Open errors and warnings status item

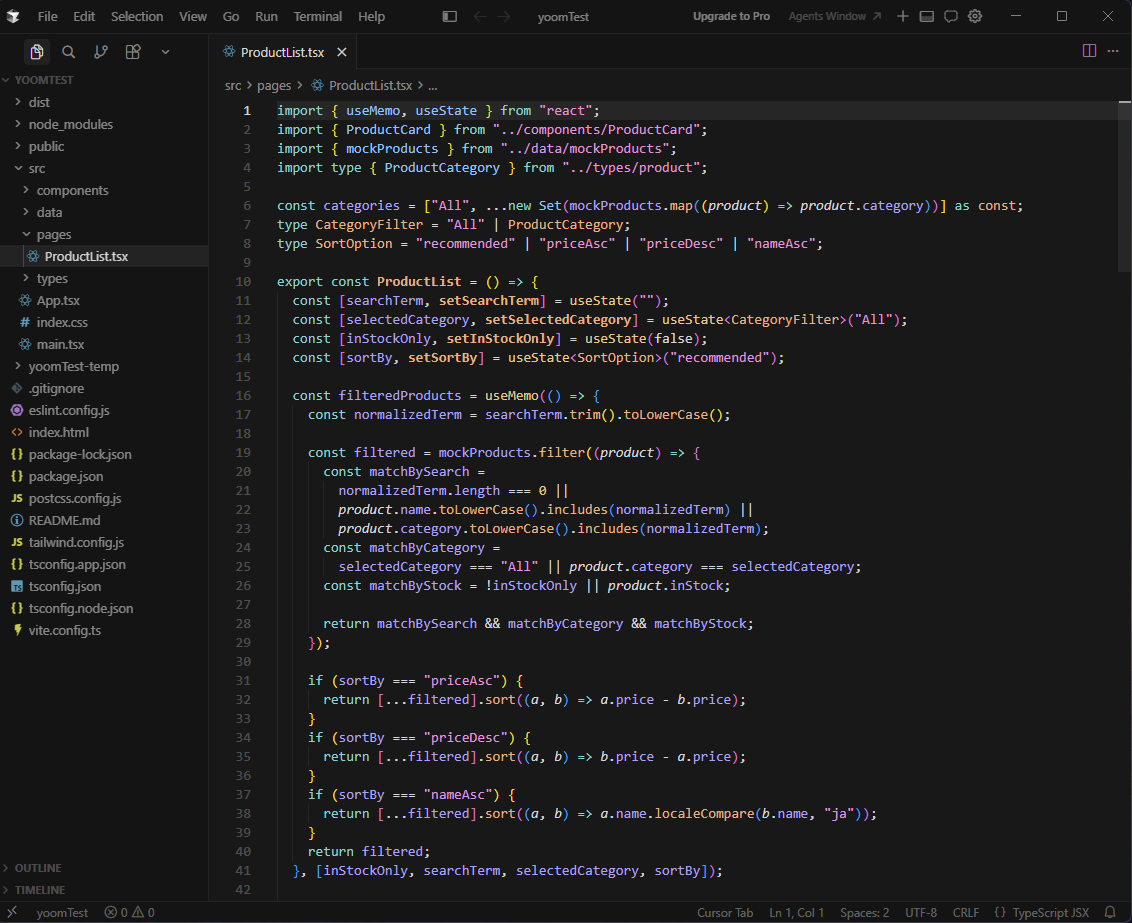point(129,913)
